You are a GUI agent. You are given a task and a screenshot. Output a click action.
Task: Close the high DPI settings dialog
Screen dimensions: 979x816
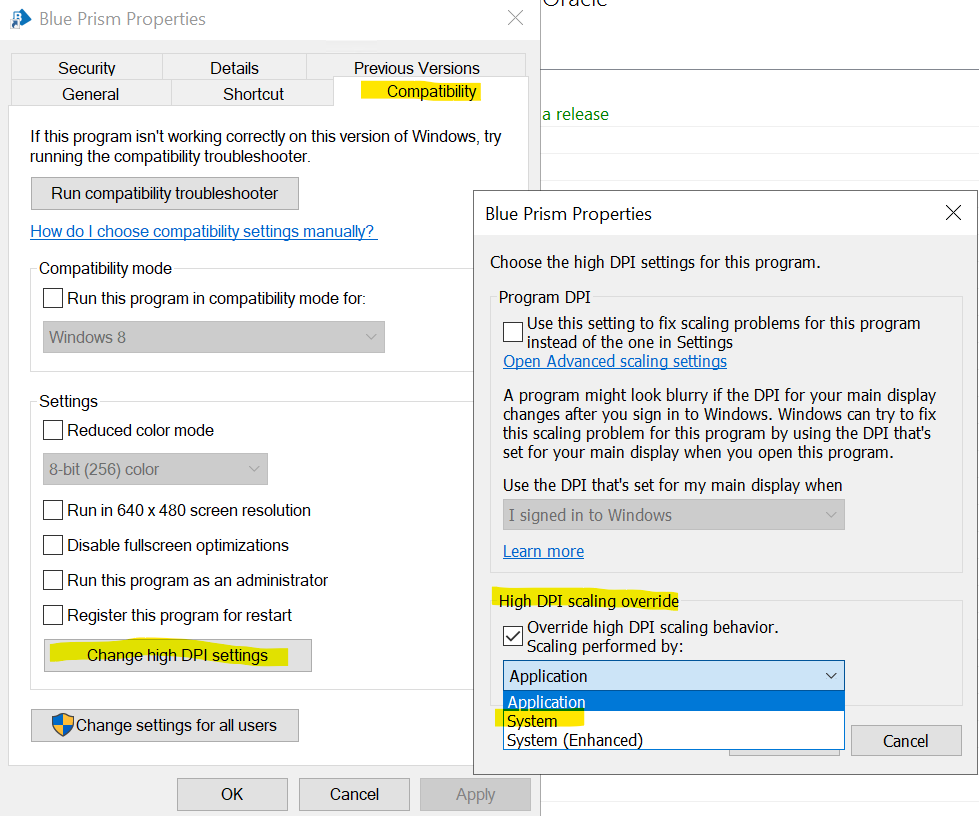point(953,213)
